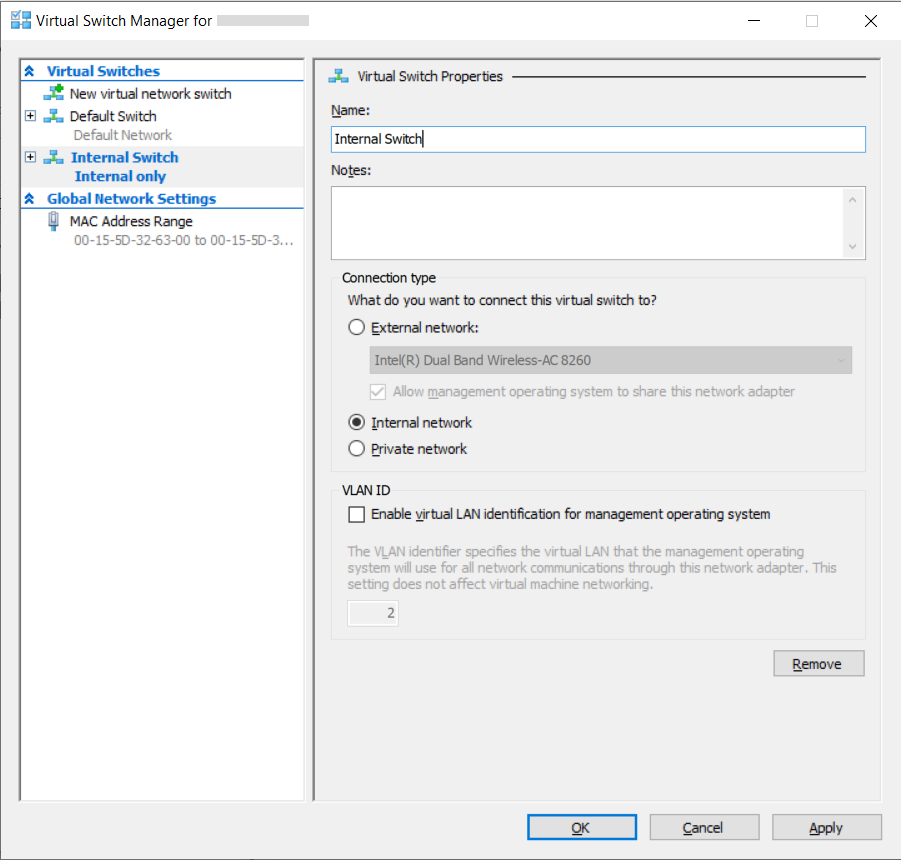Click the MAC Address Range icon
Image resolution: width=901 pixels, height=860 pixels.
[53, 221]
